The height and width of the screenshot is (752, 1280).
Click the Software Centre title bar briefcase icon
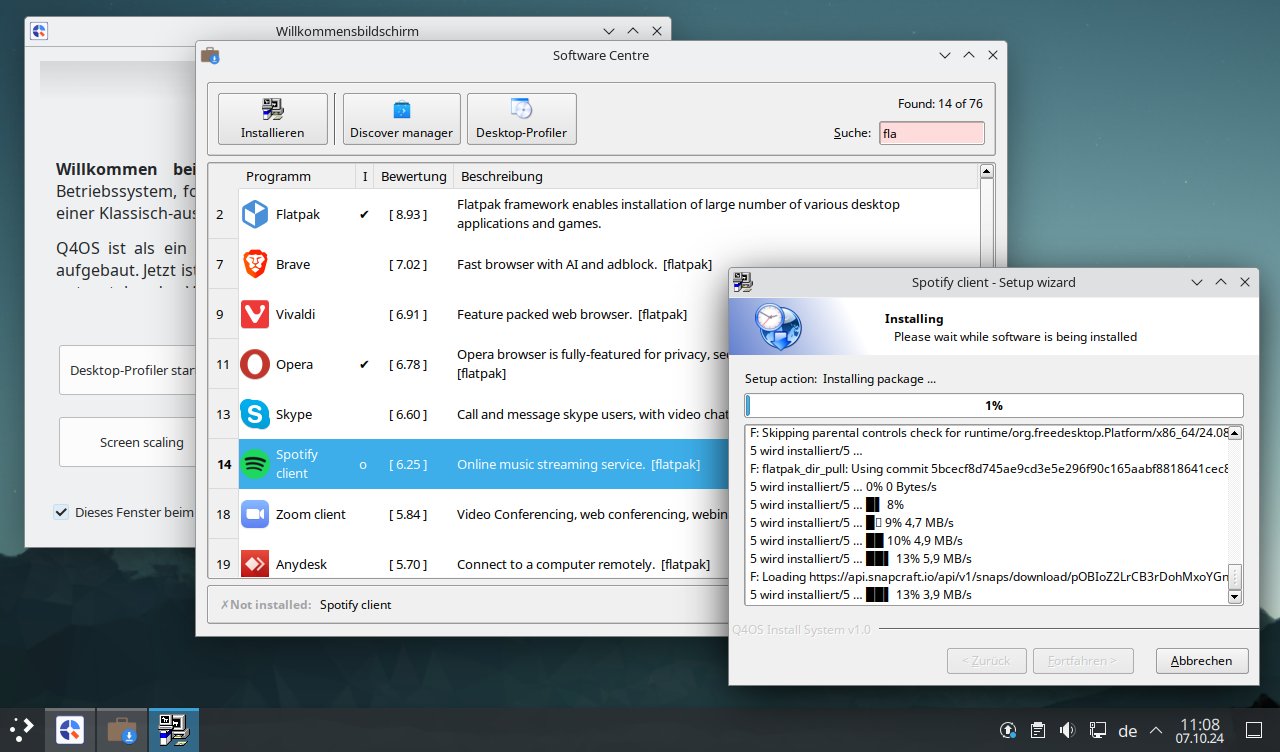tap(210, 55)
